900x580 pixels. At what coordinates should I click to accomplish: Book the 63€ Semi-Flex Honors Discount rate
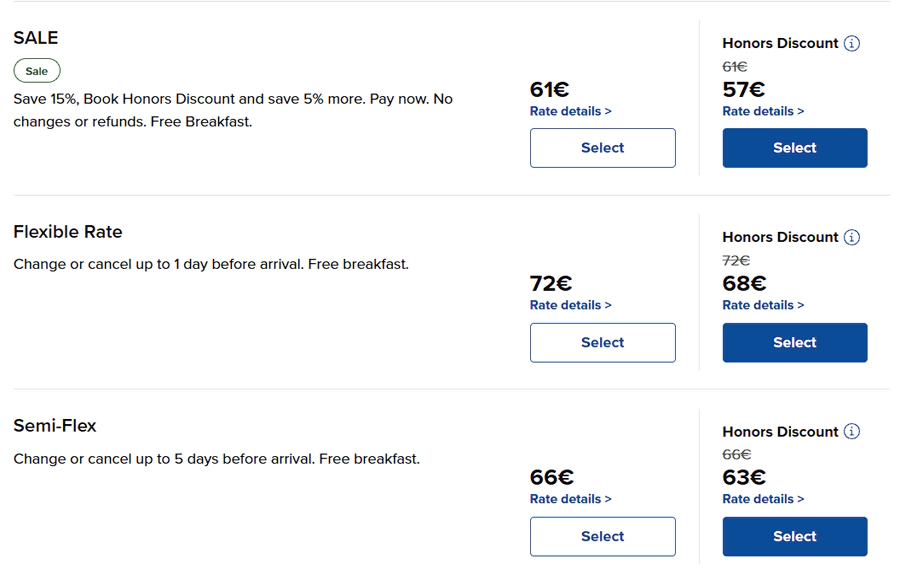[x=794, y=536]
